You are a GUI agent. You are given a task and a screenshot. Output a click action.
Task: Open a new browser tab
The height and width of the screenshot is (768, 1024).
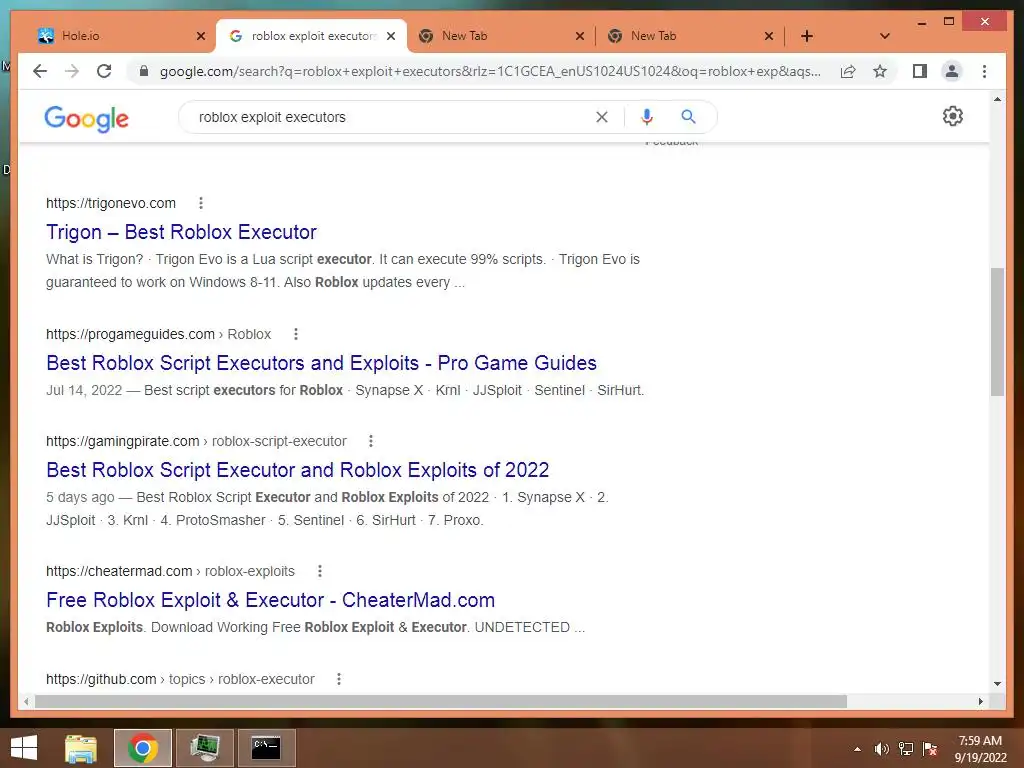coord(807,36)
